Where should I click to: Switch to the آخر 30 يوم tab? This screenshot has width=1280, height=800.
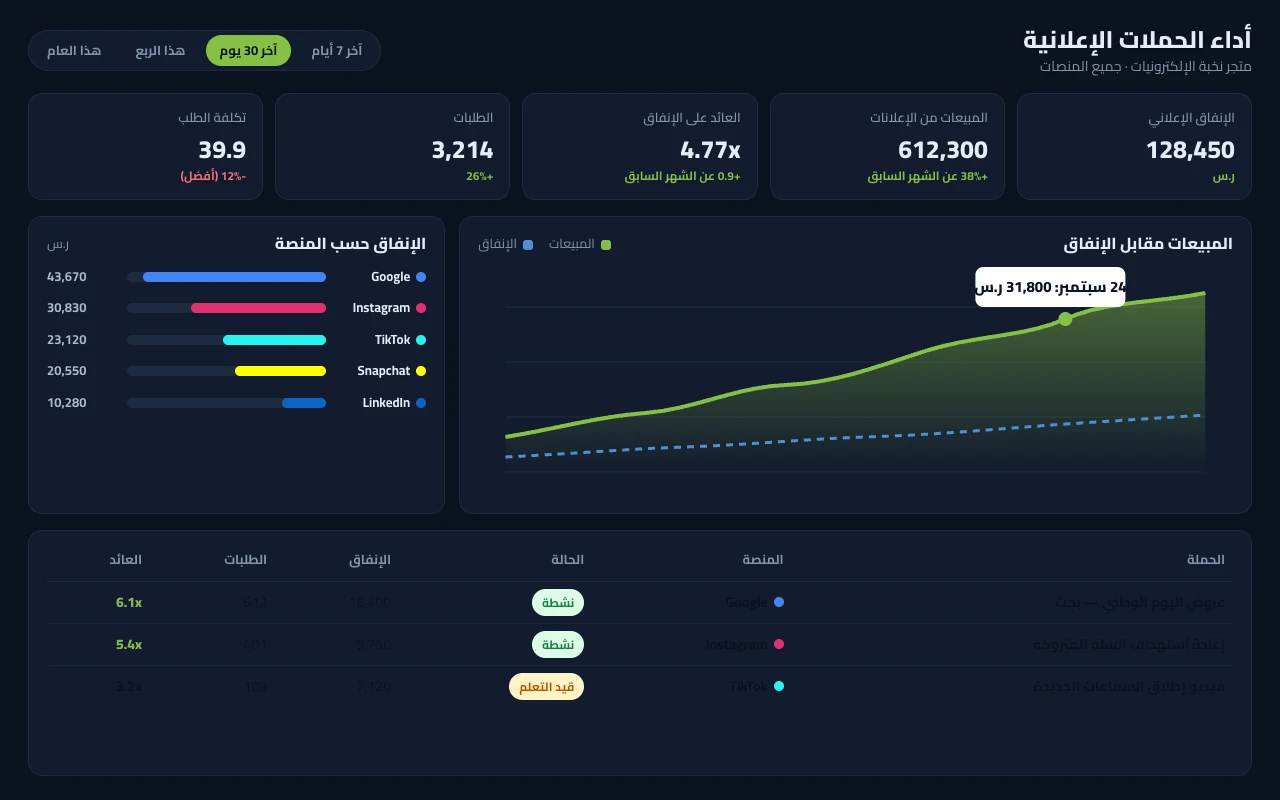(x=248, y=51)
